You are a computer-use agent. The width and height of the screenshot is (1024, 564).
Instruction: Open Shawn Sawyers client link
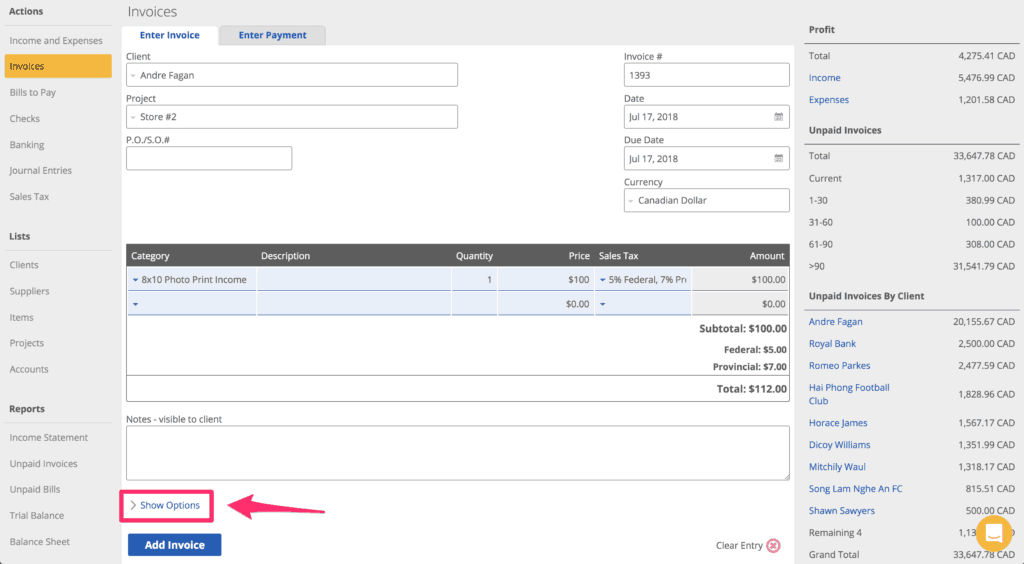click(x=842, y=510)
